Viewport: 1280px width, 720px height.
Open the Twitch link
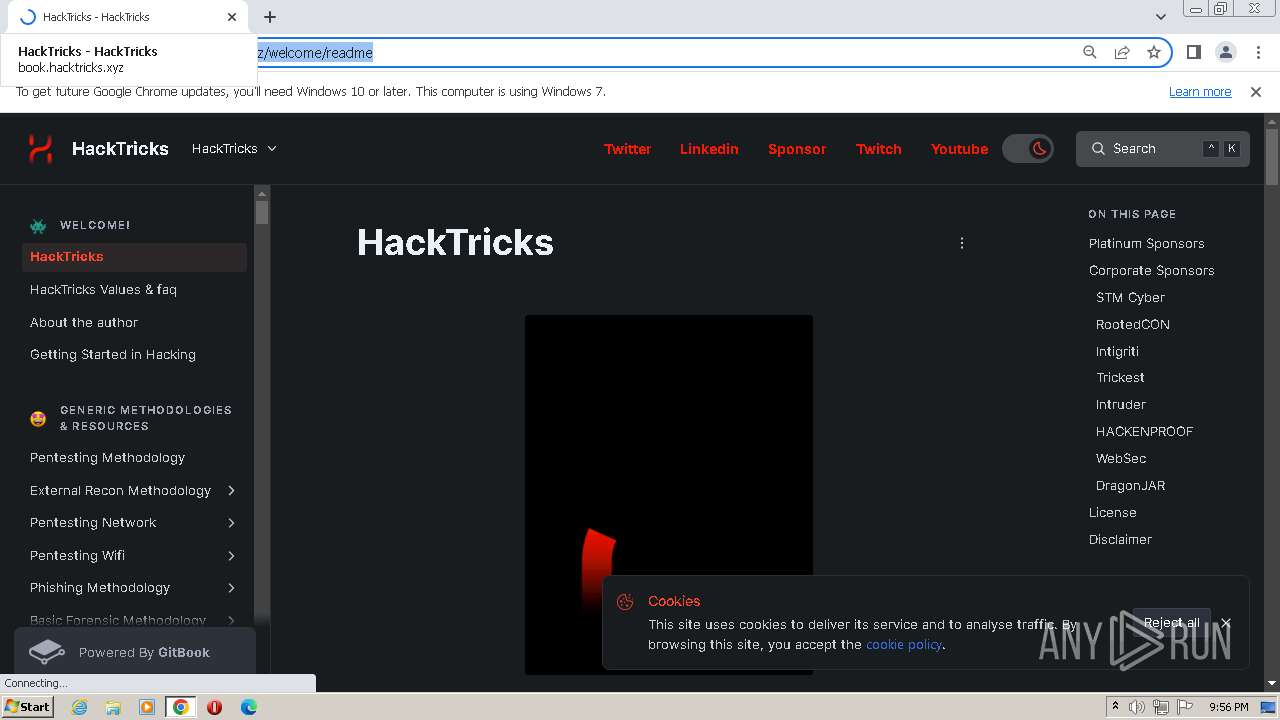click(x=878, y=149)
